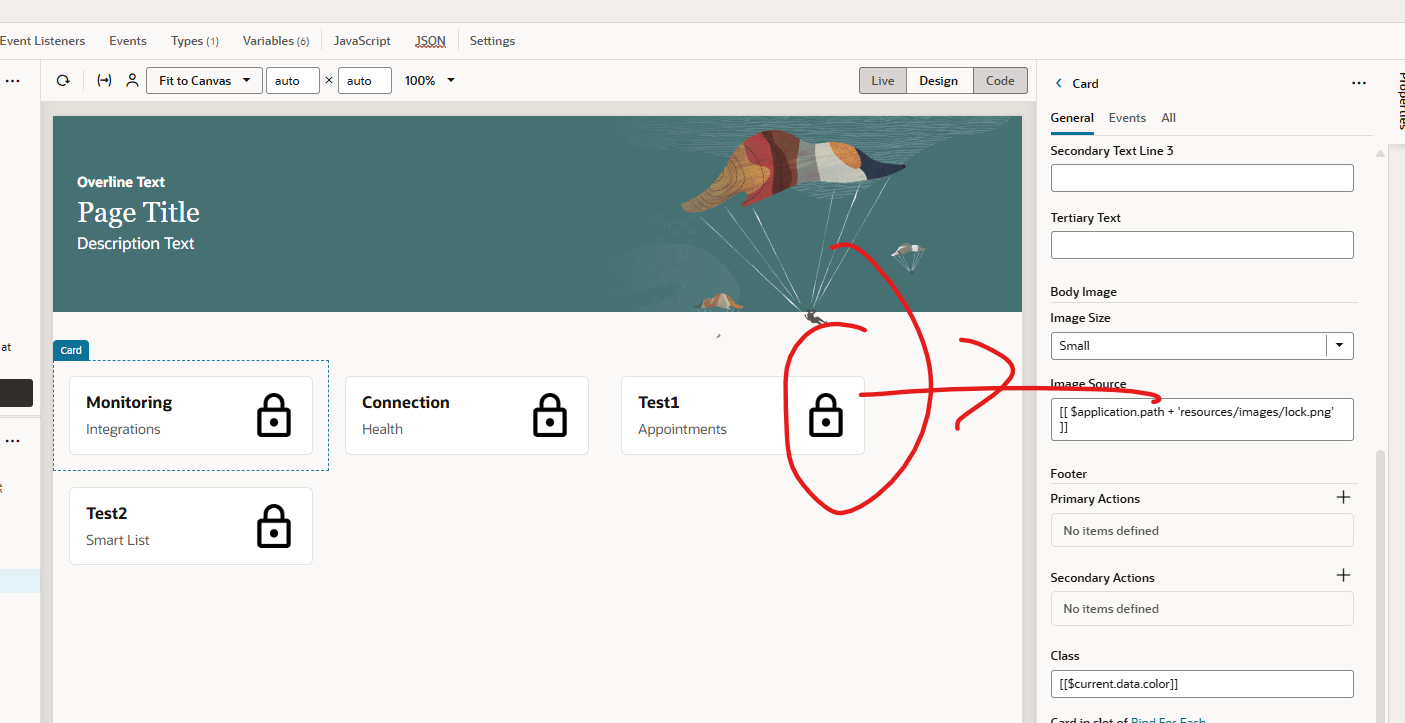Viewport: 1405px width, 723px height.
Task: Switch canvas to Code mode
Action: click(x=1000, y=81)
